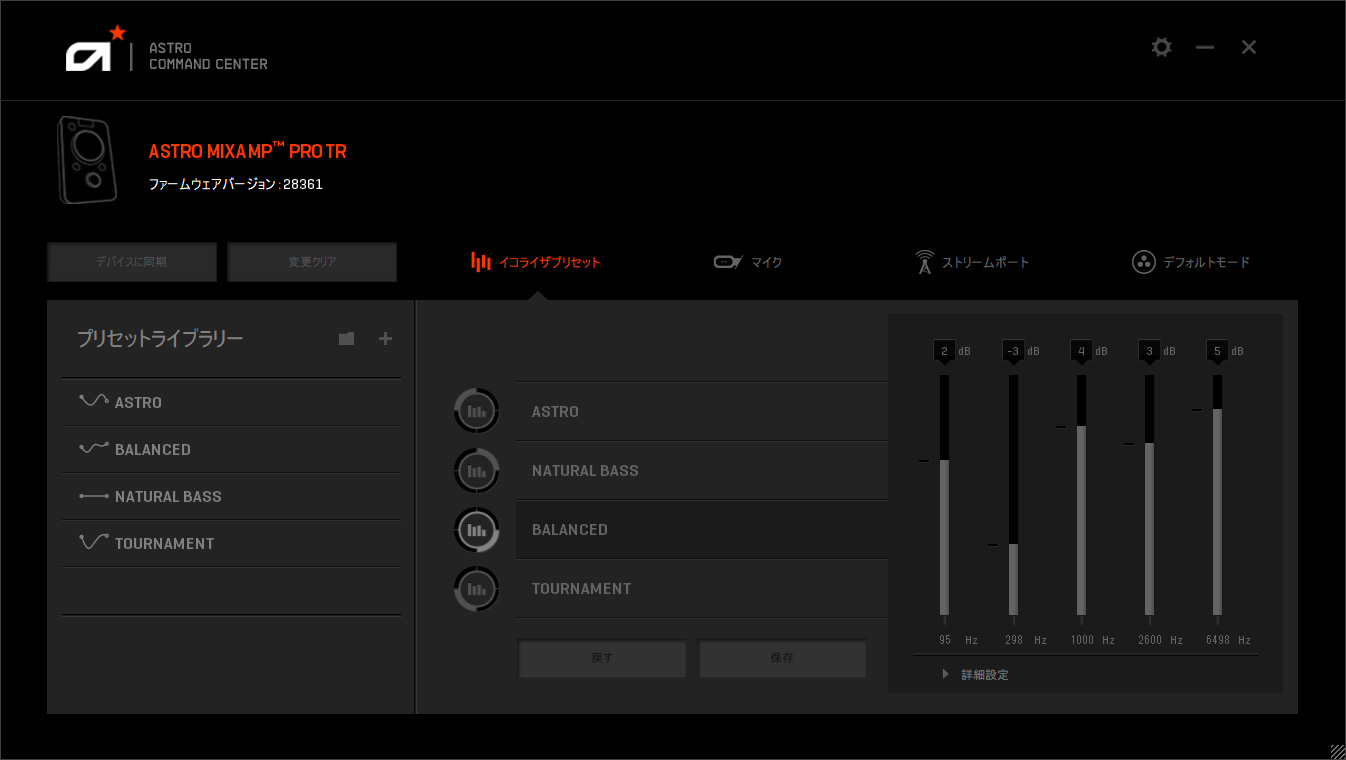Click the 2600 Hz frequency label
This screenshot has height=760, width=1346.
(1160, 640)
